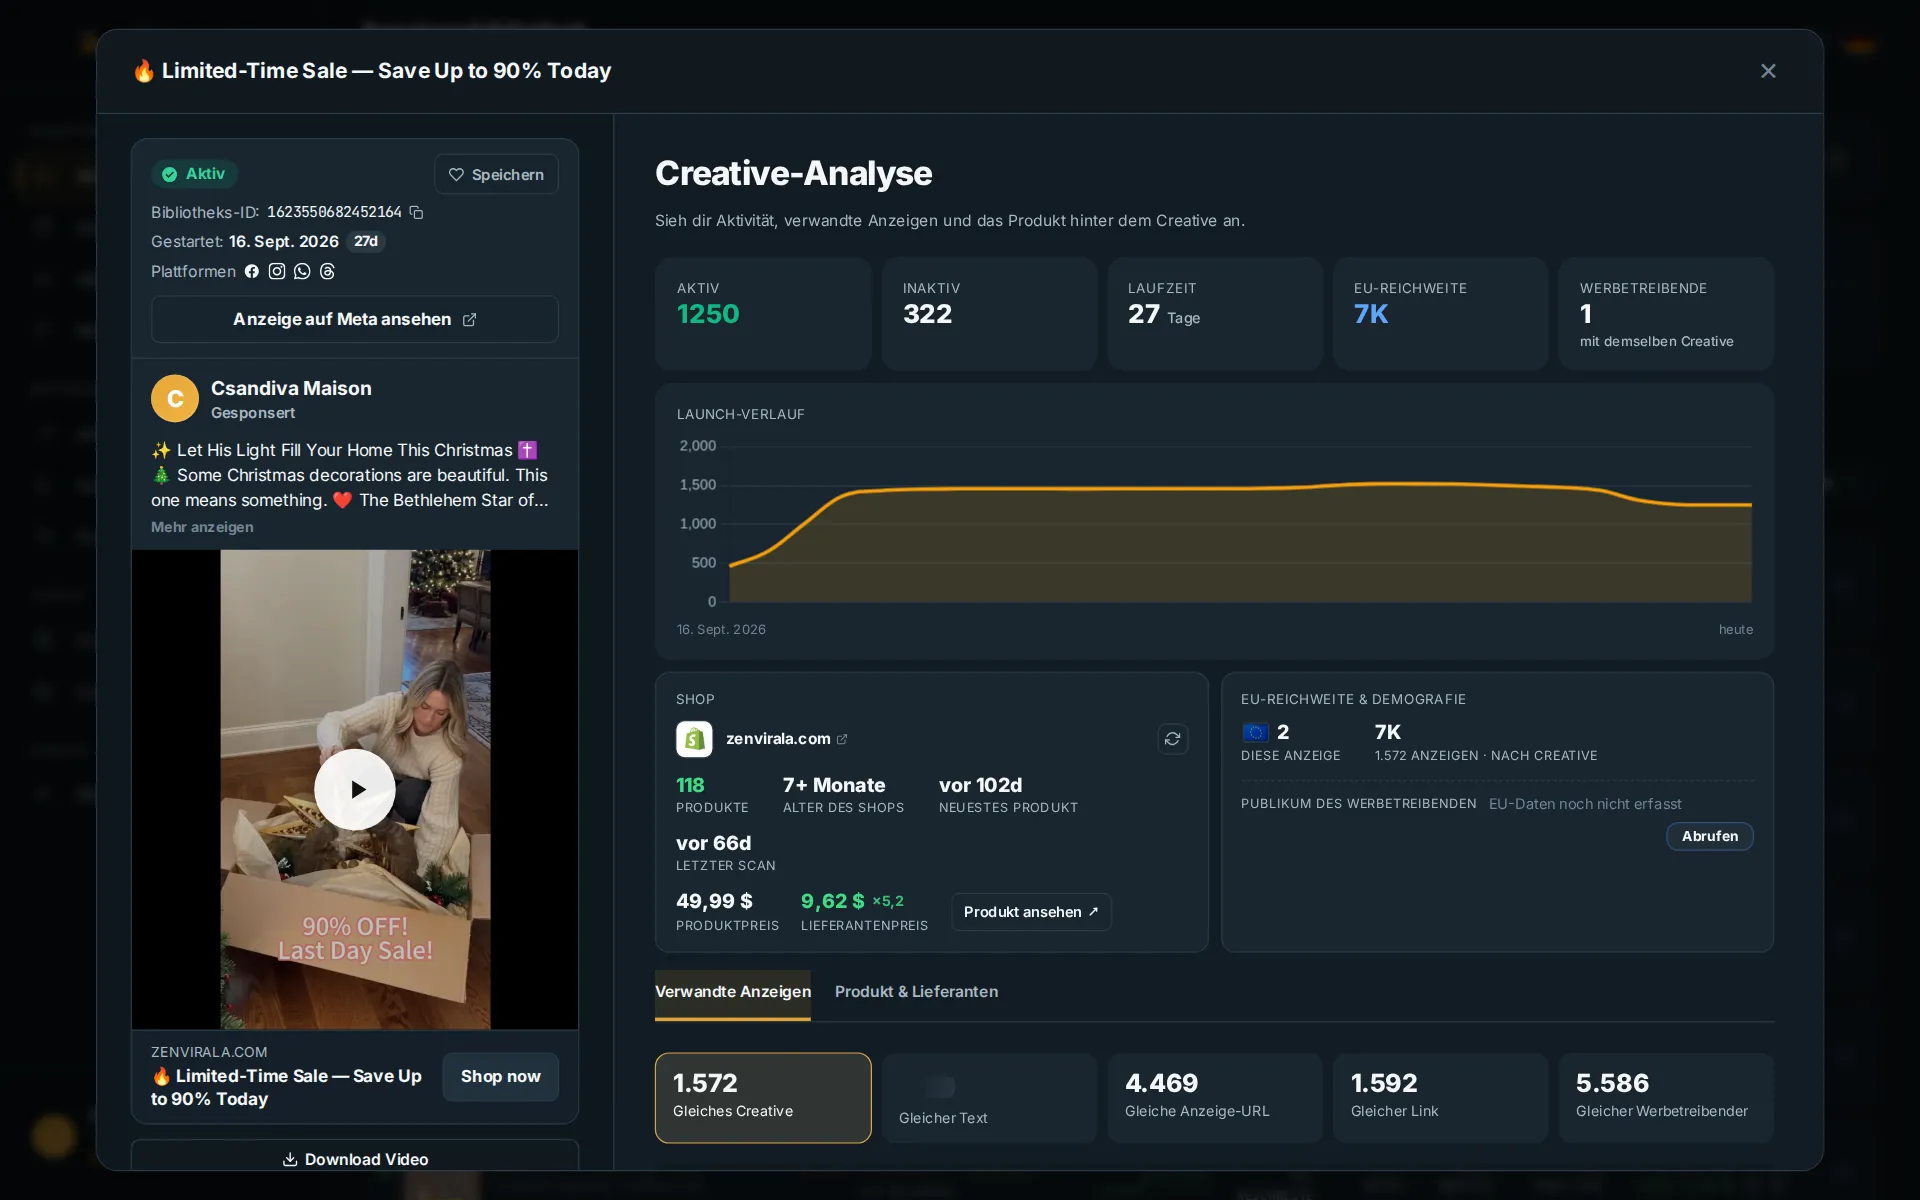Click the 9,62 $ Lieferantenpreis value
Image resolution: width=1920 pixels, height=1200 pixels.
832,901
